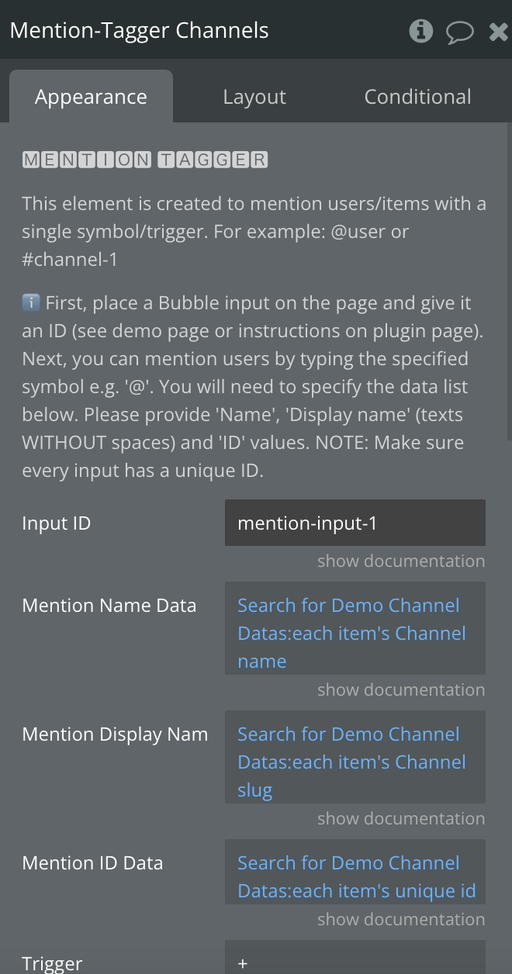Viewport: 512px width, 974px height.
Task: Click the Input ID field
Action: [x=355, y=523]
